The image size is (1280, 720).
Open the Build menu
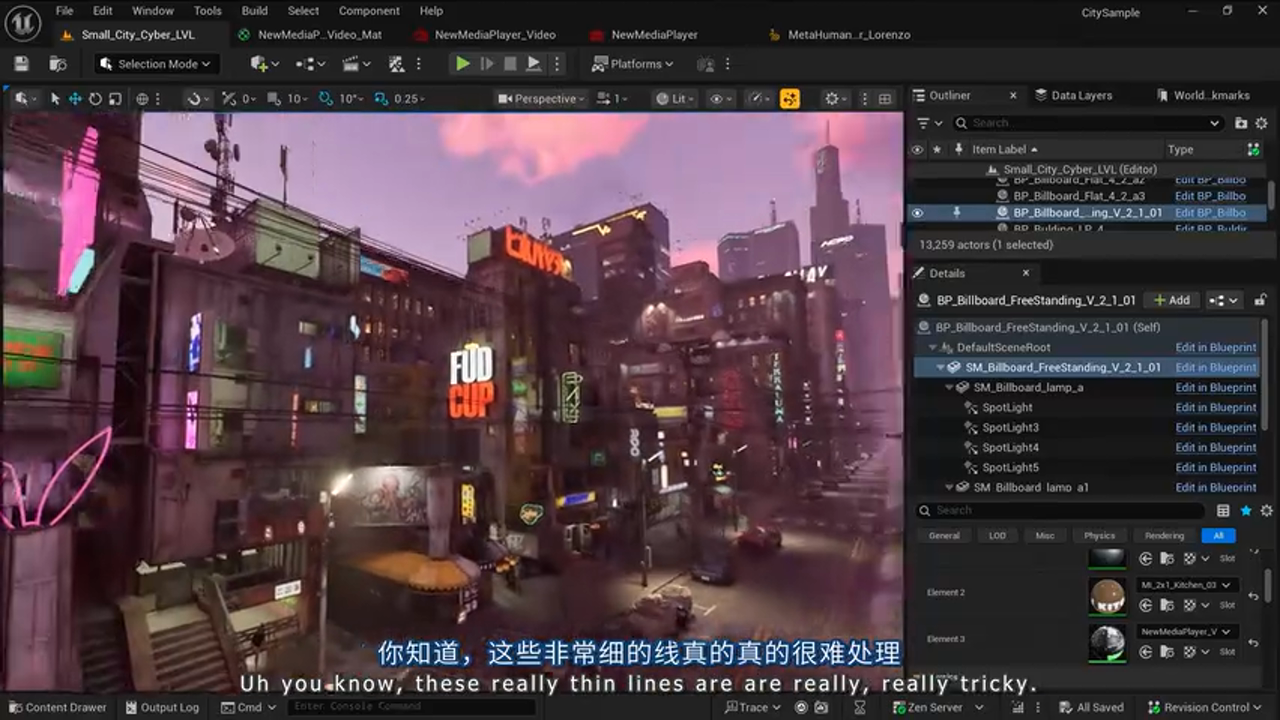coord(254,11)
